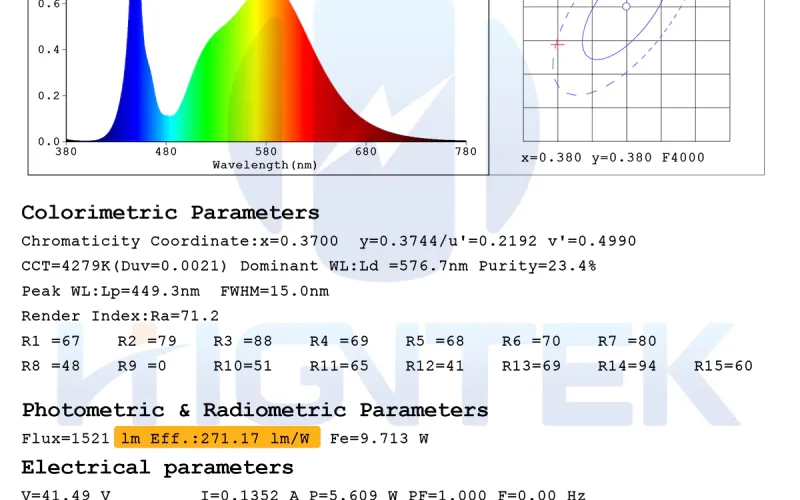Click the R2 =79 value

[147, 341]
